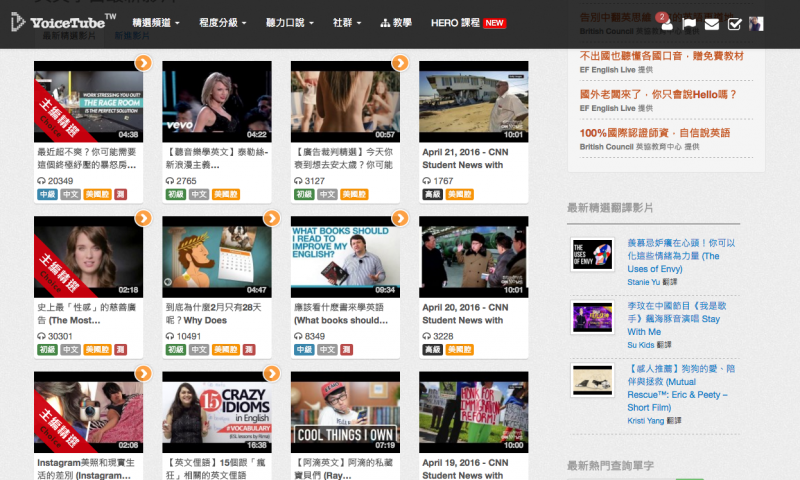Open the 精選頻道 dropdown menu

click(x=156, y=23)
